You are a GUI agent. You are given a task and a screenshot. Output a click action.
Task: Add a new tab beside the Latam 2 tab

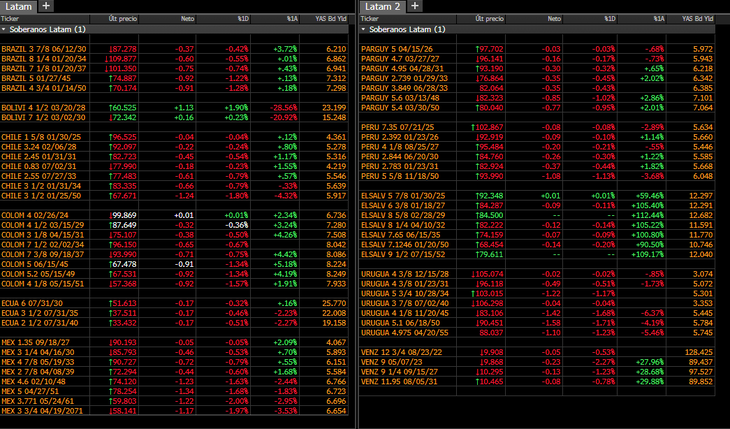coord(415,6)
